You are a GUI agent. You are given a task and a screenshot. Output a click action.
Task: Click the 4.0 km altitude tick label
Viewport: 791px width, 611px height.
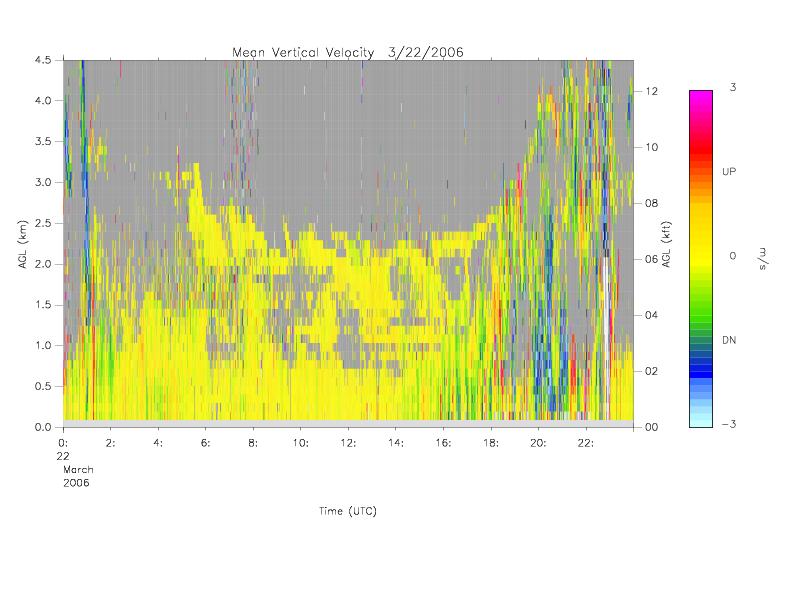(x=43, y=100)
